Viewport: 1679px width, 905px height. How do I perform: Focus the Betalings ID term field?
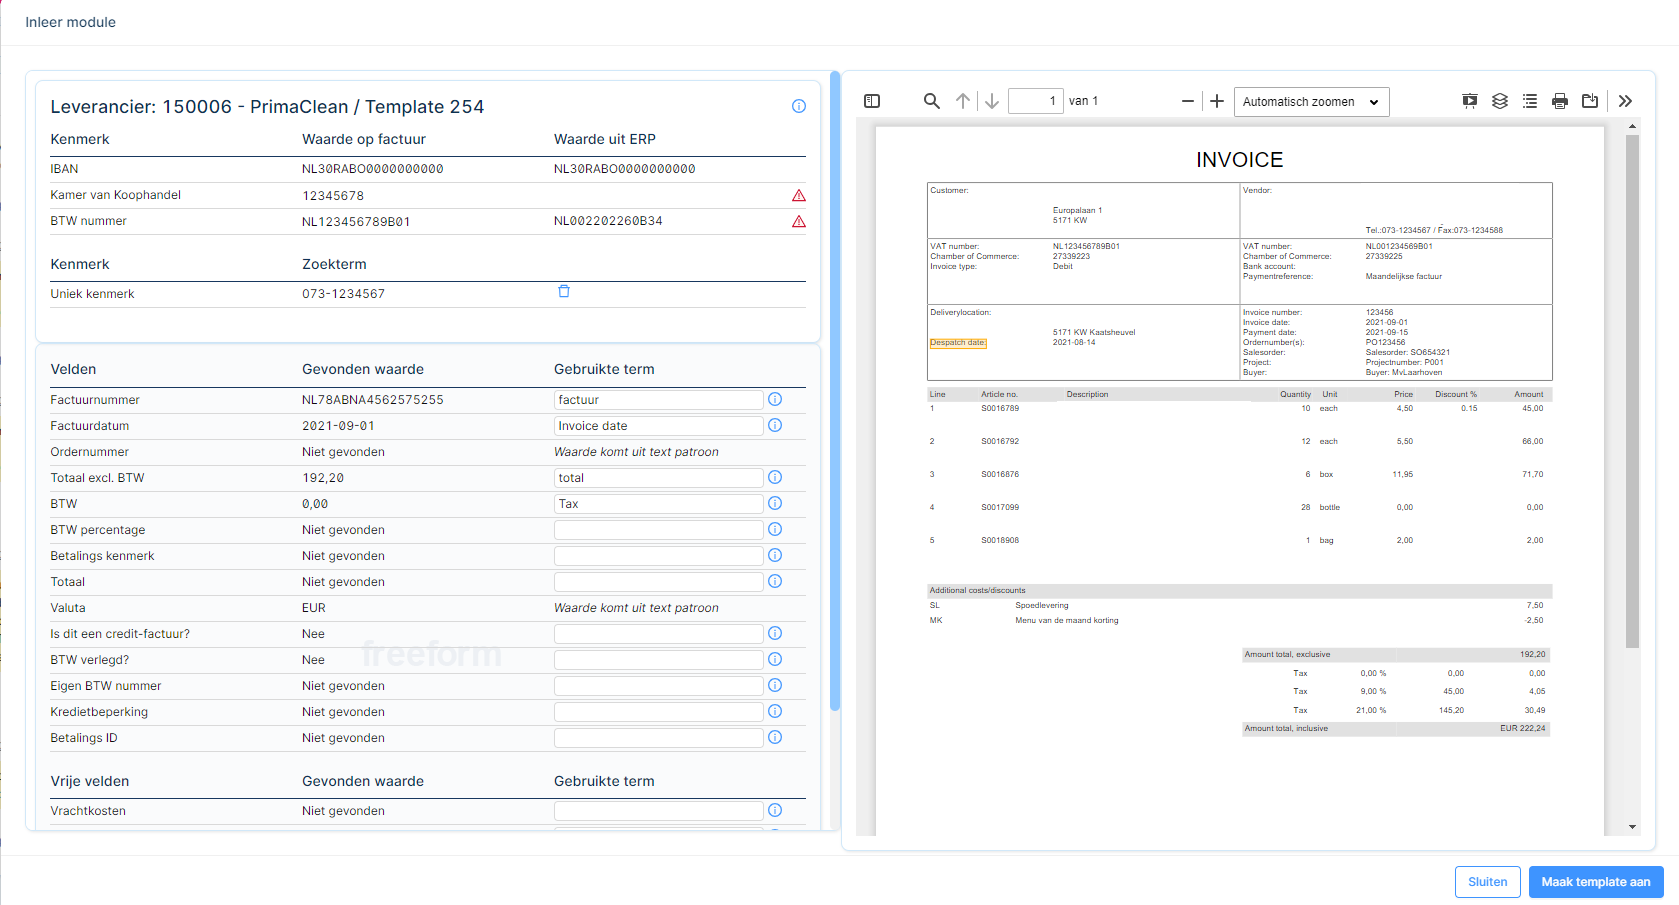pyautogui.click(x=658, y=738)
